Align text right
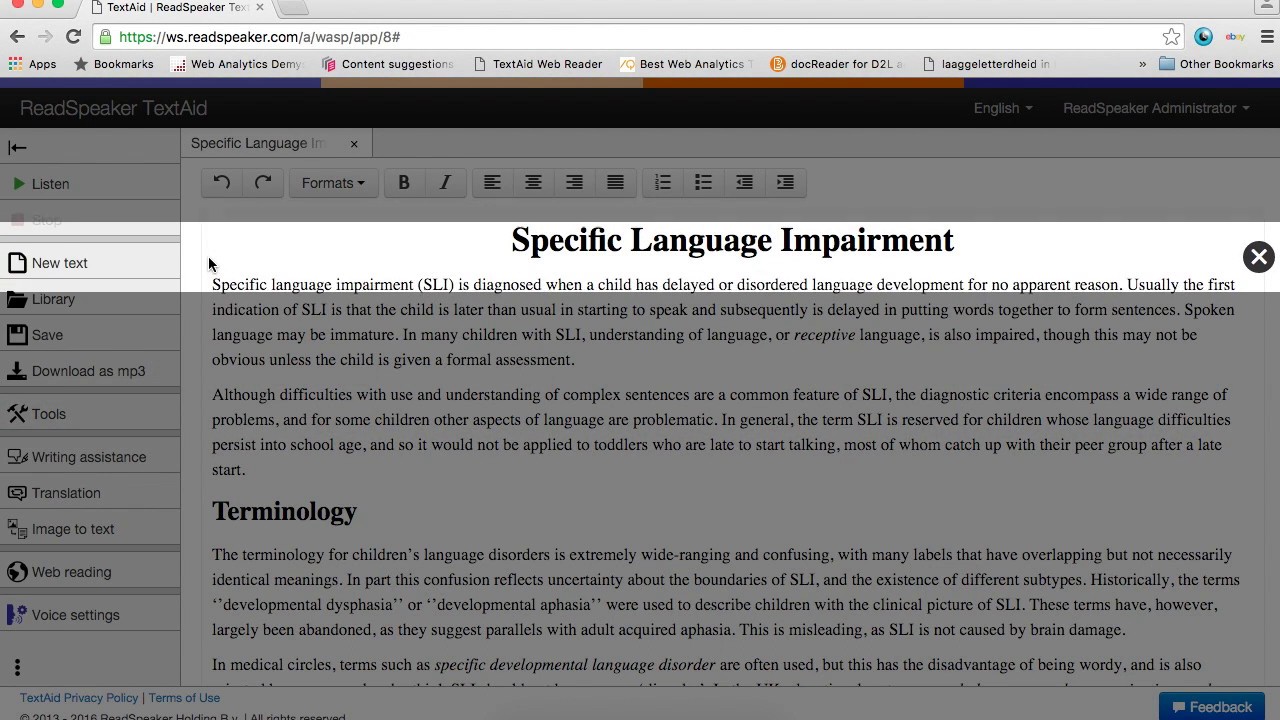 coord(574,183)
